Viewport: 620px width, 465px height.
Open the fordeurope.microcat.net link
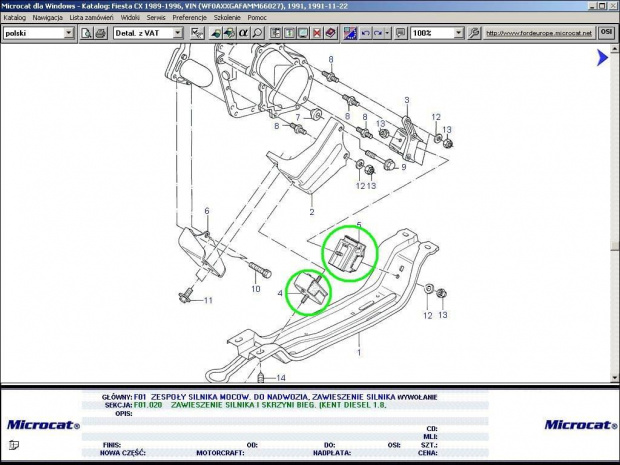[x=539, y=33]
